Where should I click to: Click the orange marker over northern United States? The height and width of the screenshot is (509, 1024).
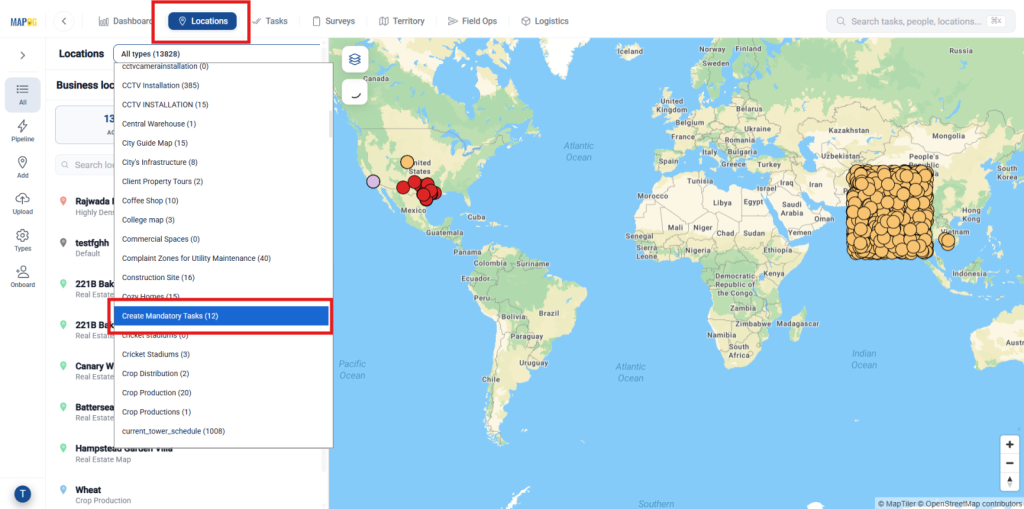coord(407,161)
